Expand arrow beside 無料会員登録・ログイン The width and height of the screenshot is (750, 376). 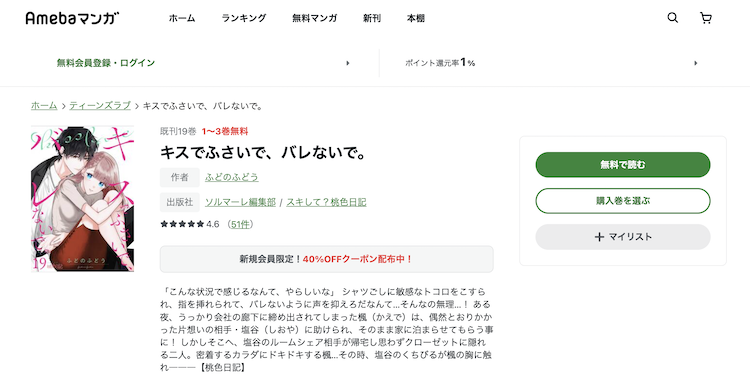click(348, 63)
